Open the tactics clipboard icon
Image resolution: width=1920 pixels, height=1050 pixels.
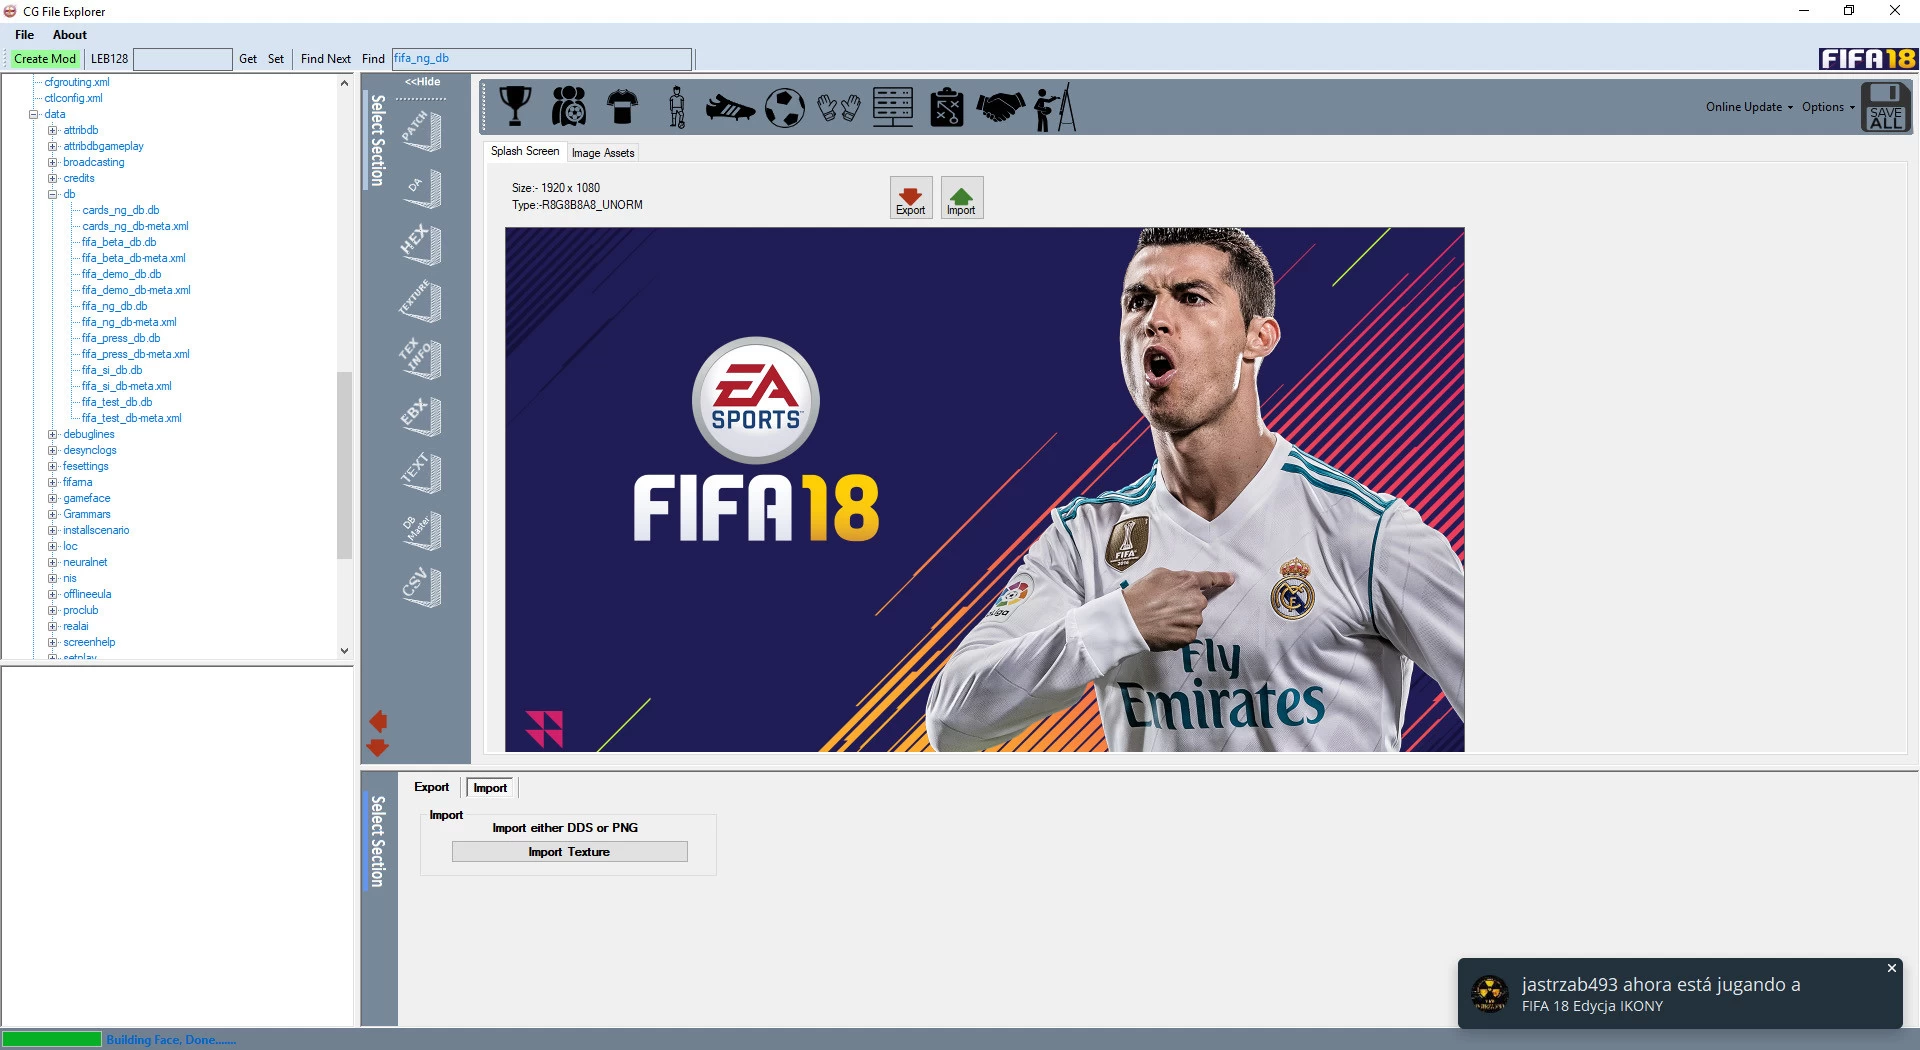(946, 107)
